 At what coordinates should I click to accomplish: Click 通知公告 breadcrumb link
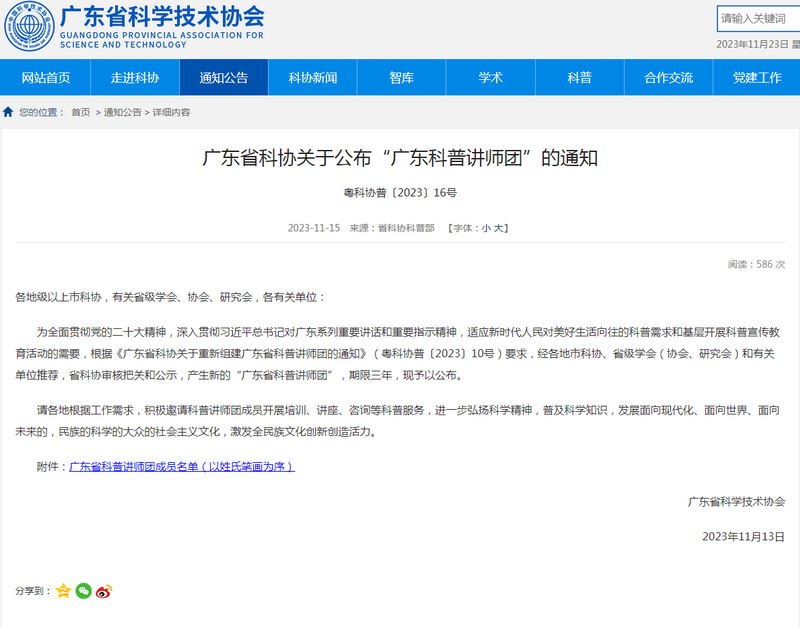coord(123,113)
